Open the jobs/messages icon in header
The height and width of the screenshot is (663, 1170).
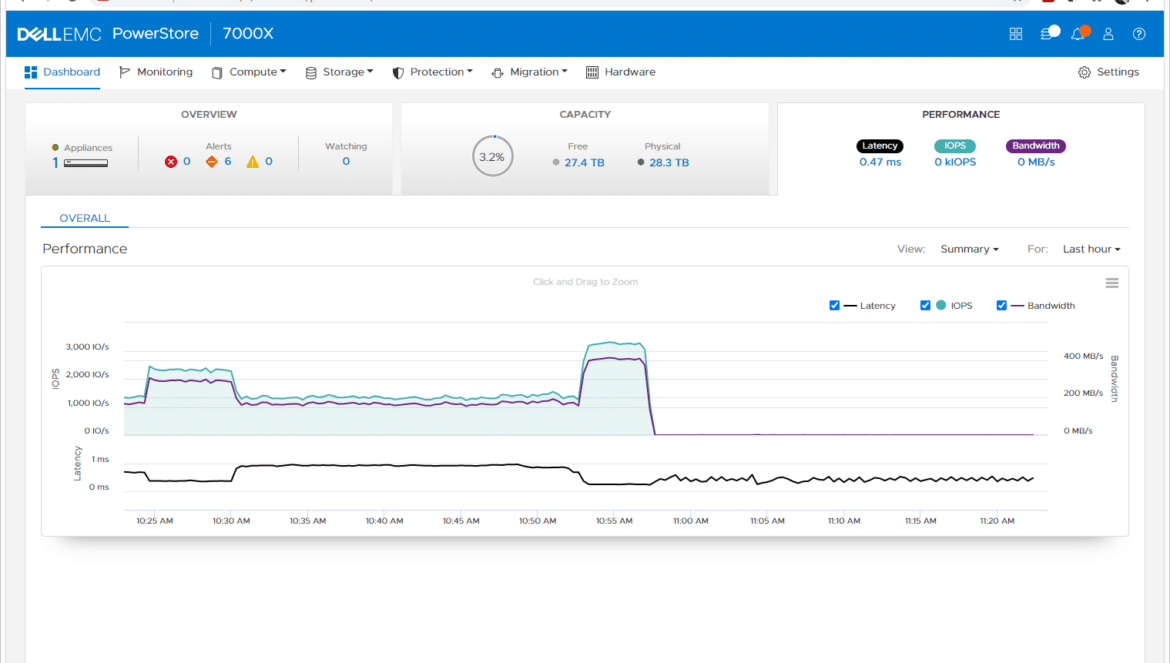point(1049,33)
